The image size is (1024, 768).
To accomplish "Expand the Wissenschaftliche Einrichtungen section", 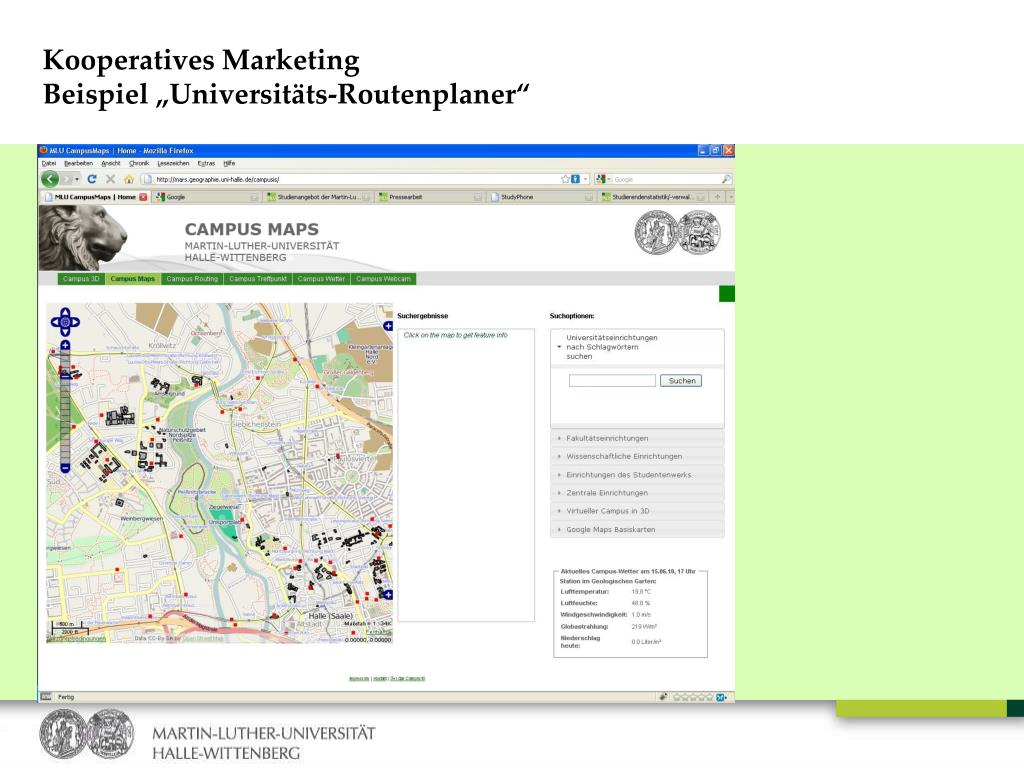I will (637, 456).
